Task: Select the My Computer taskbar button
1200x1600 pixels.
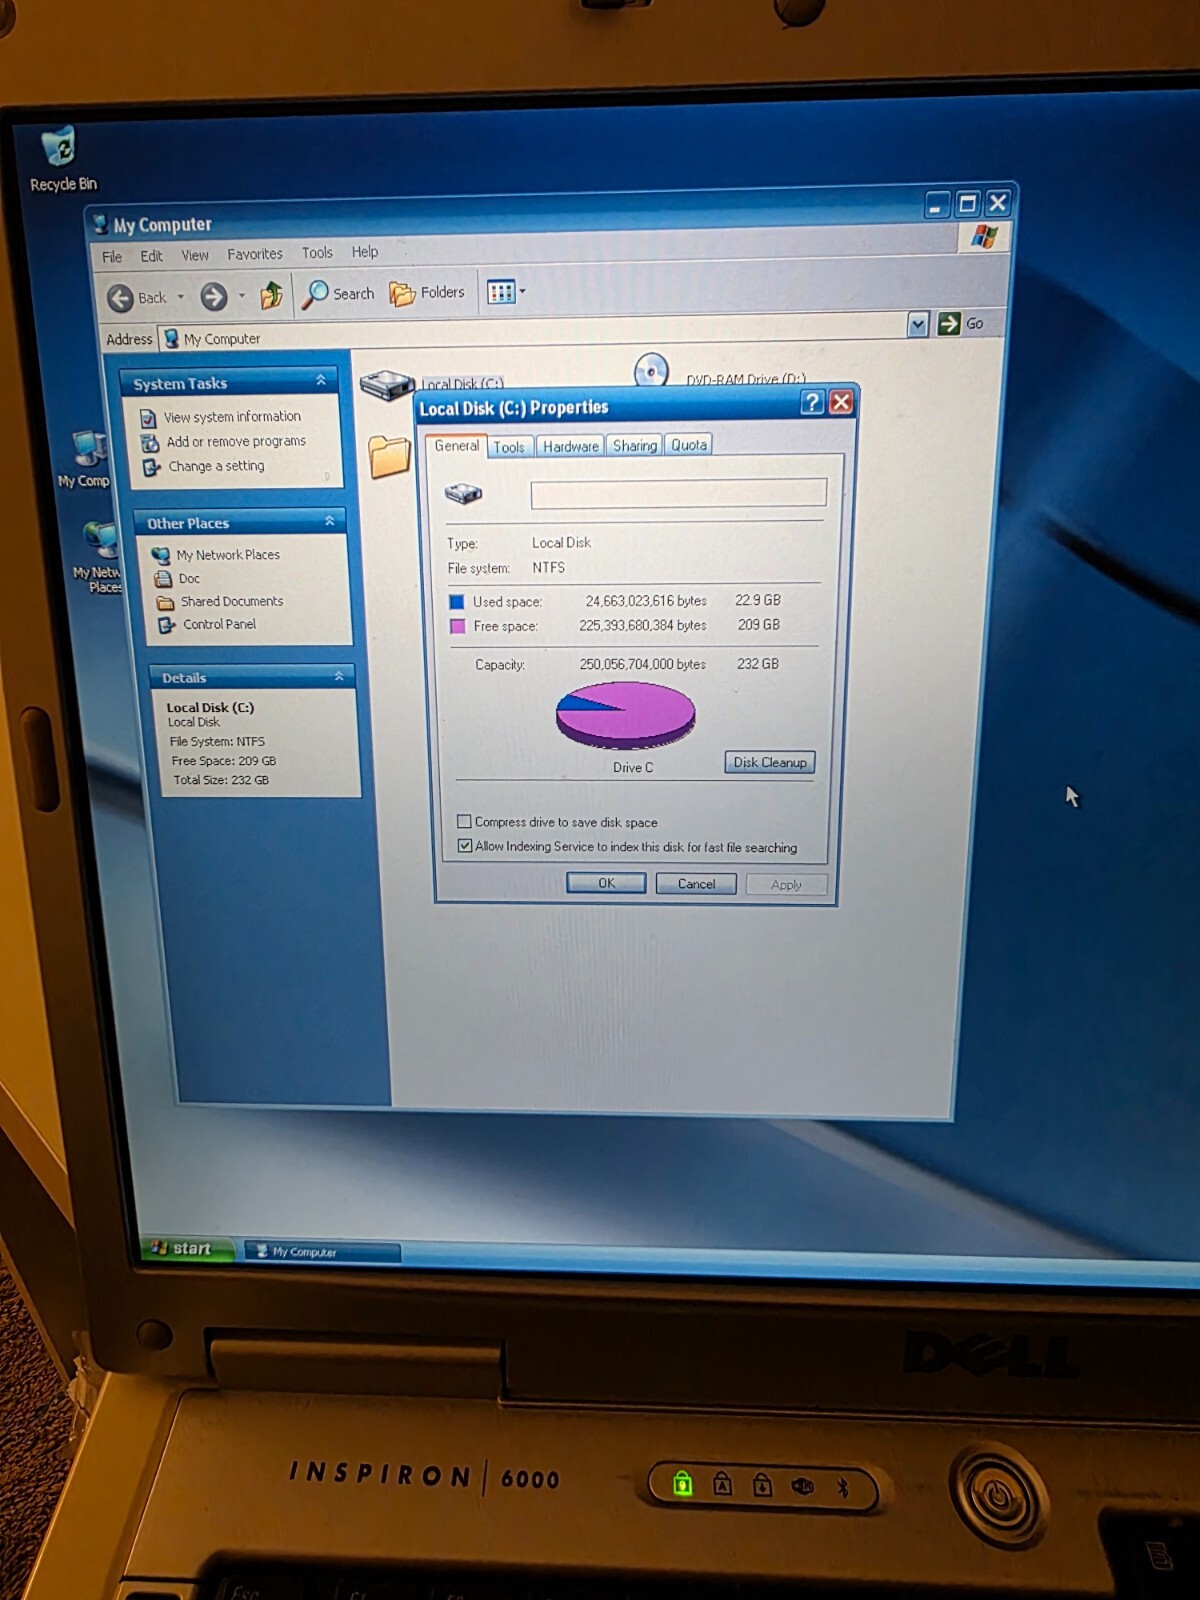Action: coord(322,1251)
